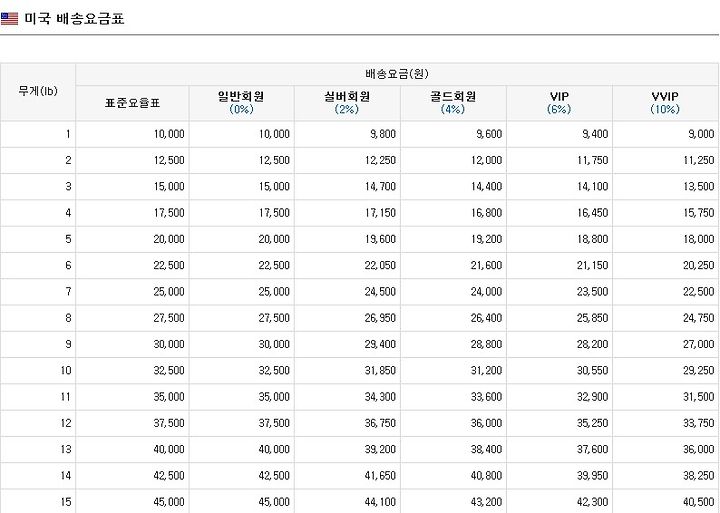Click the 11,750 VIP rate
This screenshot has width=720, height=513.
pos(592,160)
